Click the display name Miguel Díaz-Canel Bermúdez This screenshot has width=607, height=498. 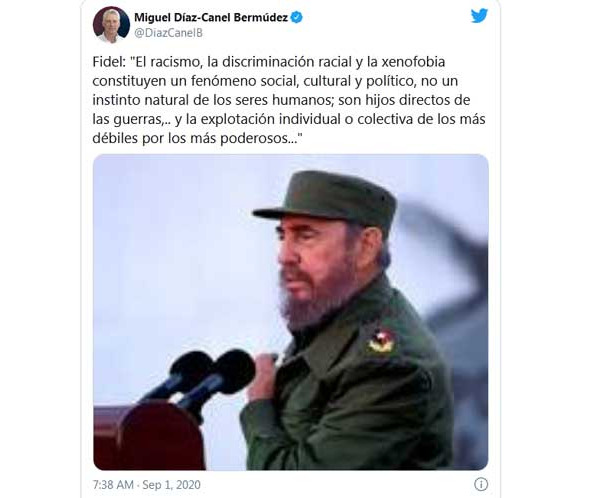pos(211,17)
